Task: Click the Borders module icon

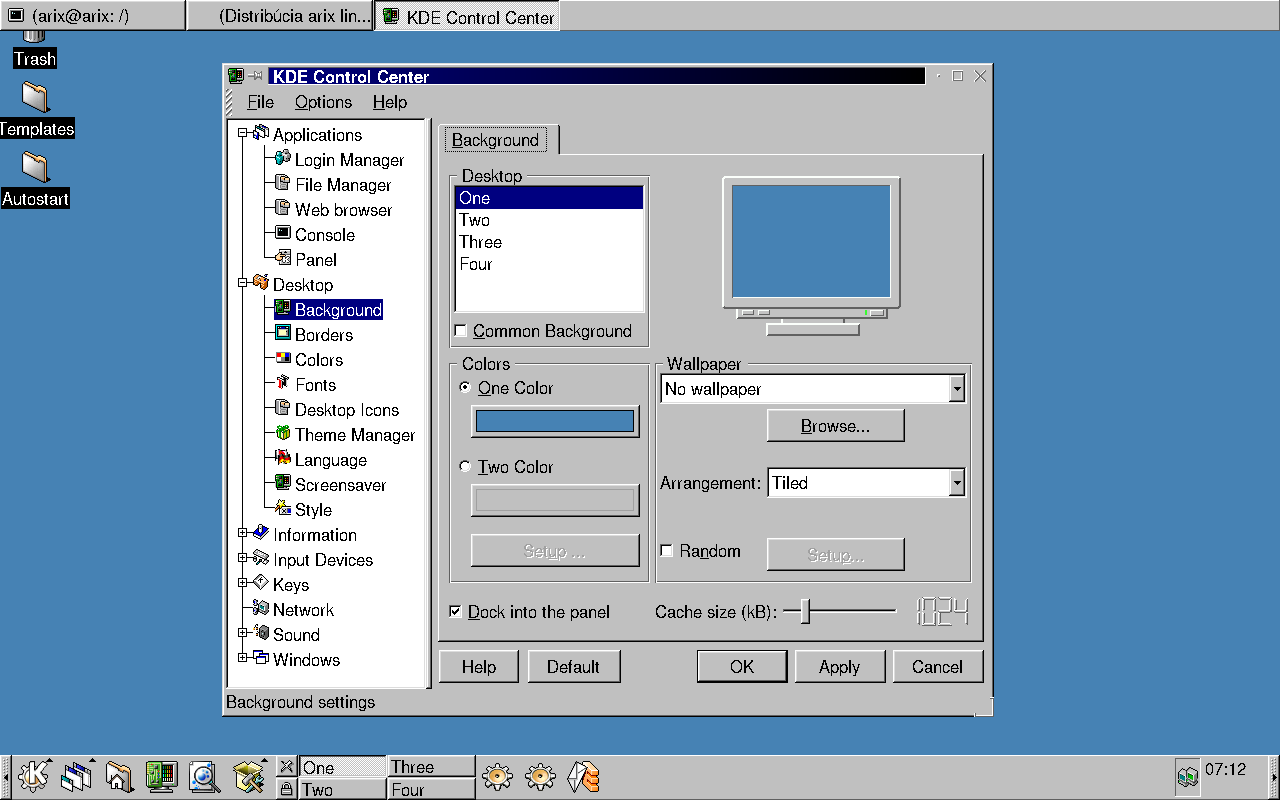Action: pyautogui.click(x=283, y=334)
